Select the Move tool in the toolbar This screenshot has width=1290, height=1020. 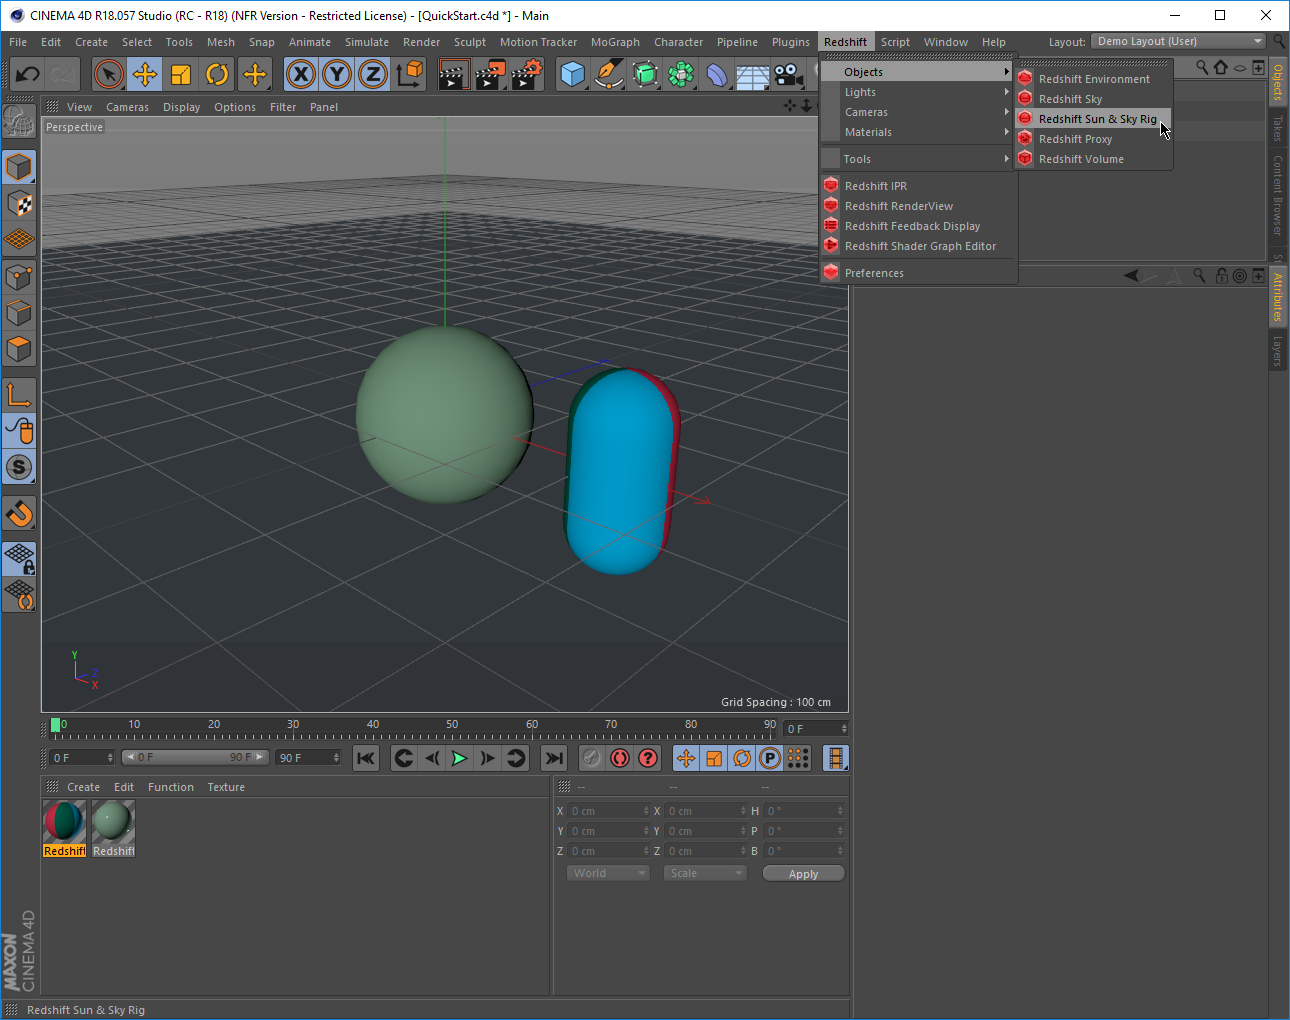coord(145,74)
